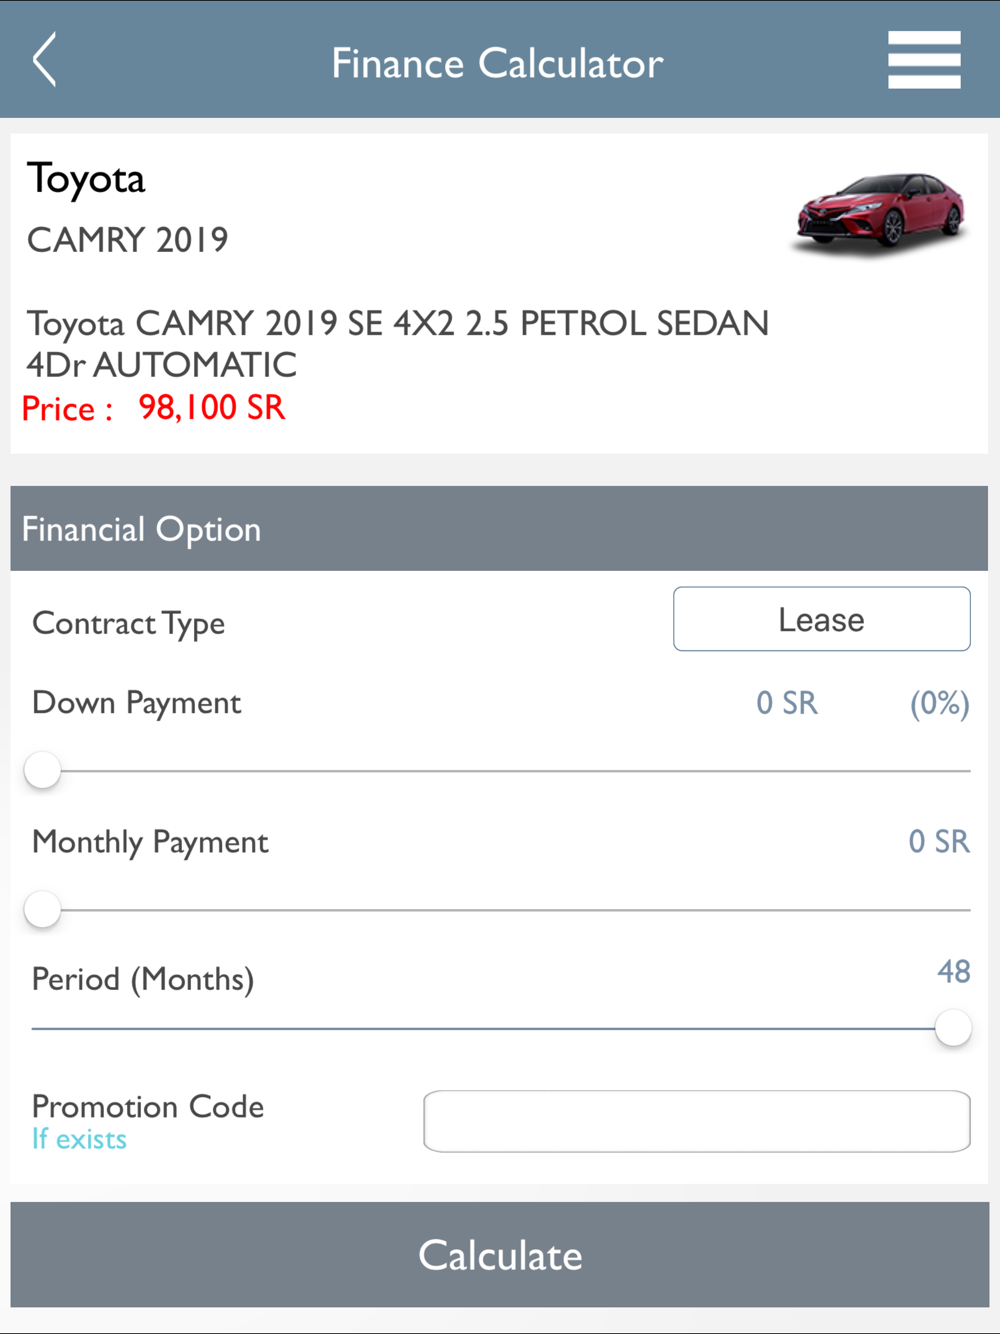Open the hamburger menu
Image resolution: width=1000 pixels, height=1334 pixels.
[924, 60]
